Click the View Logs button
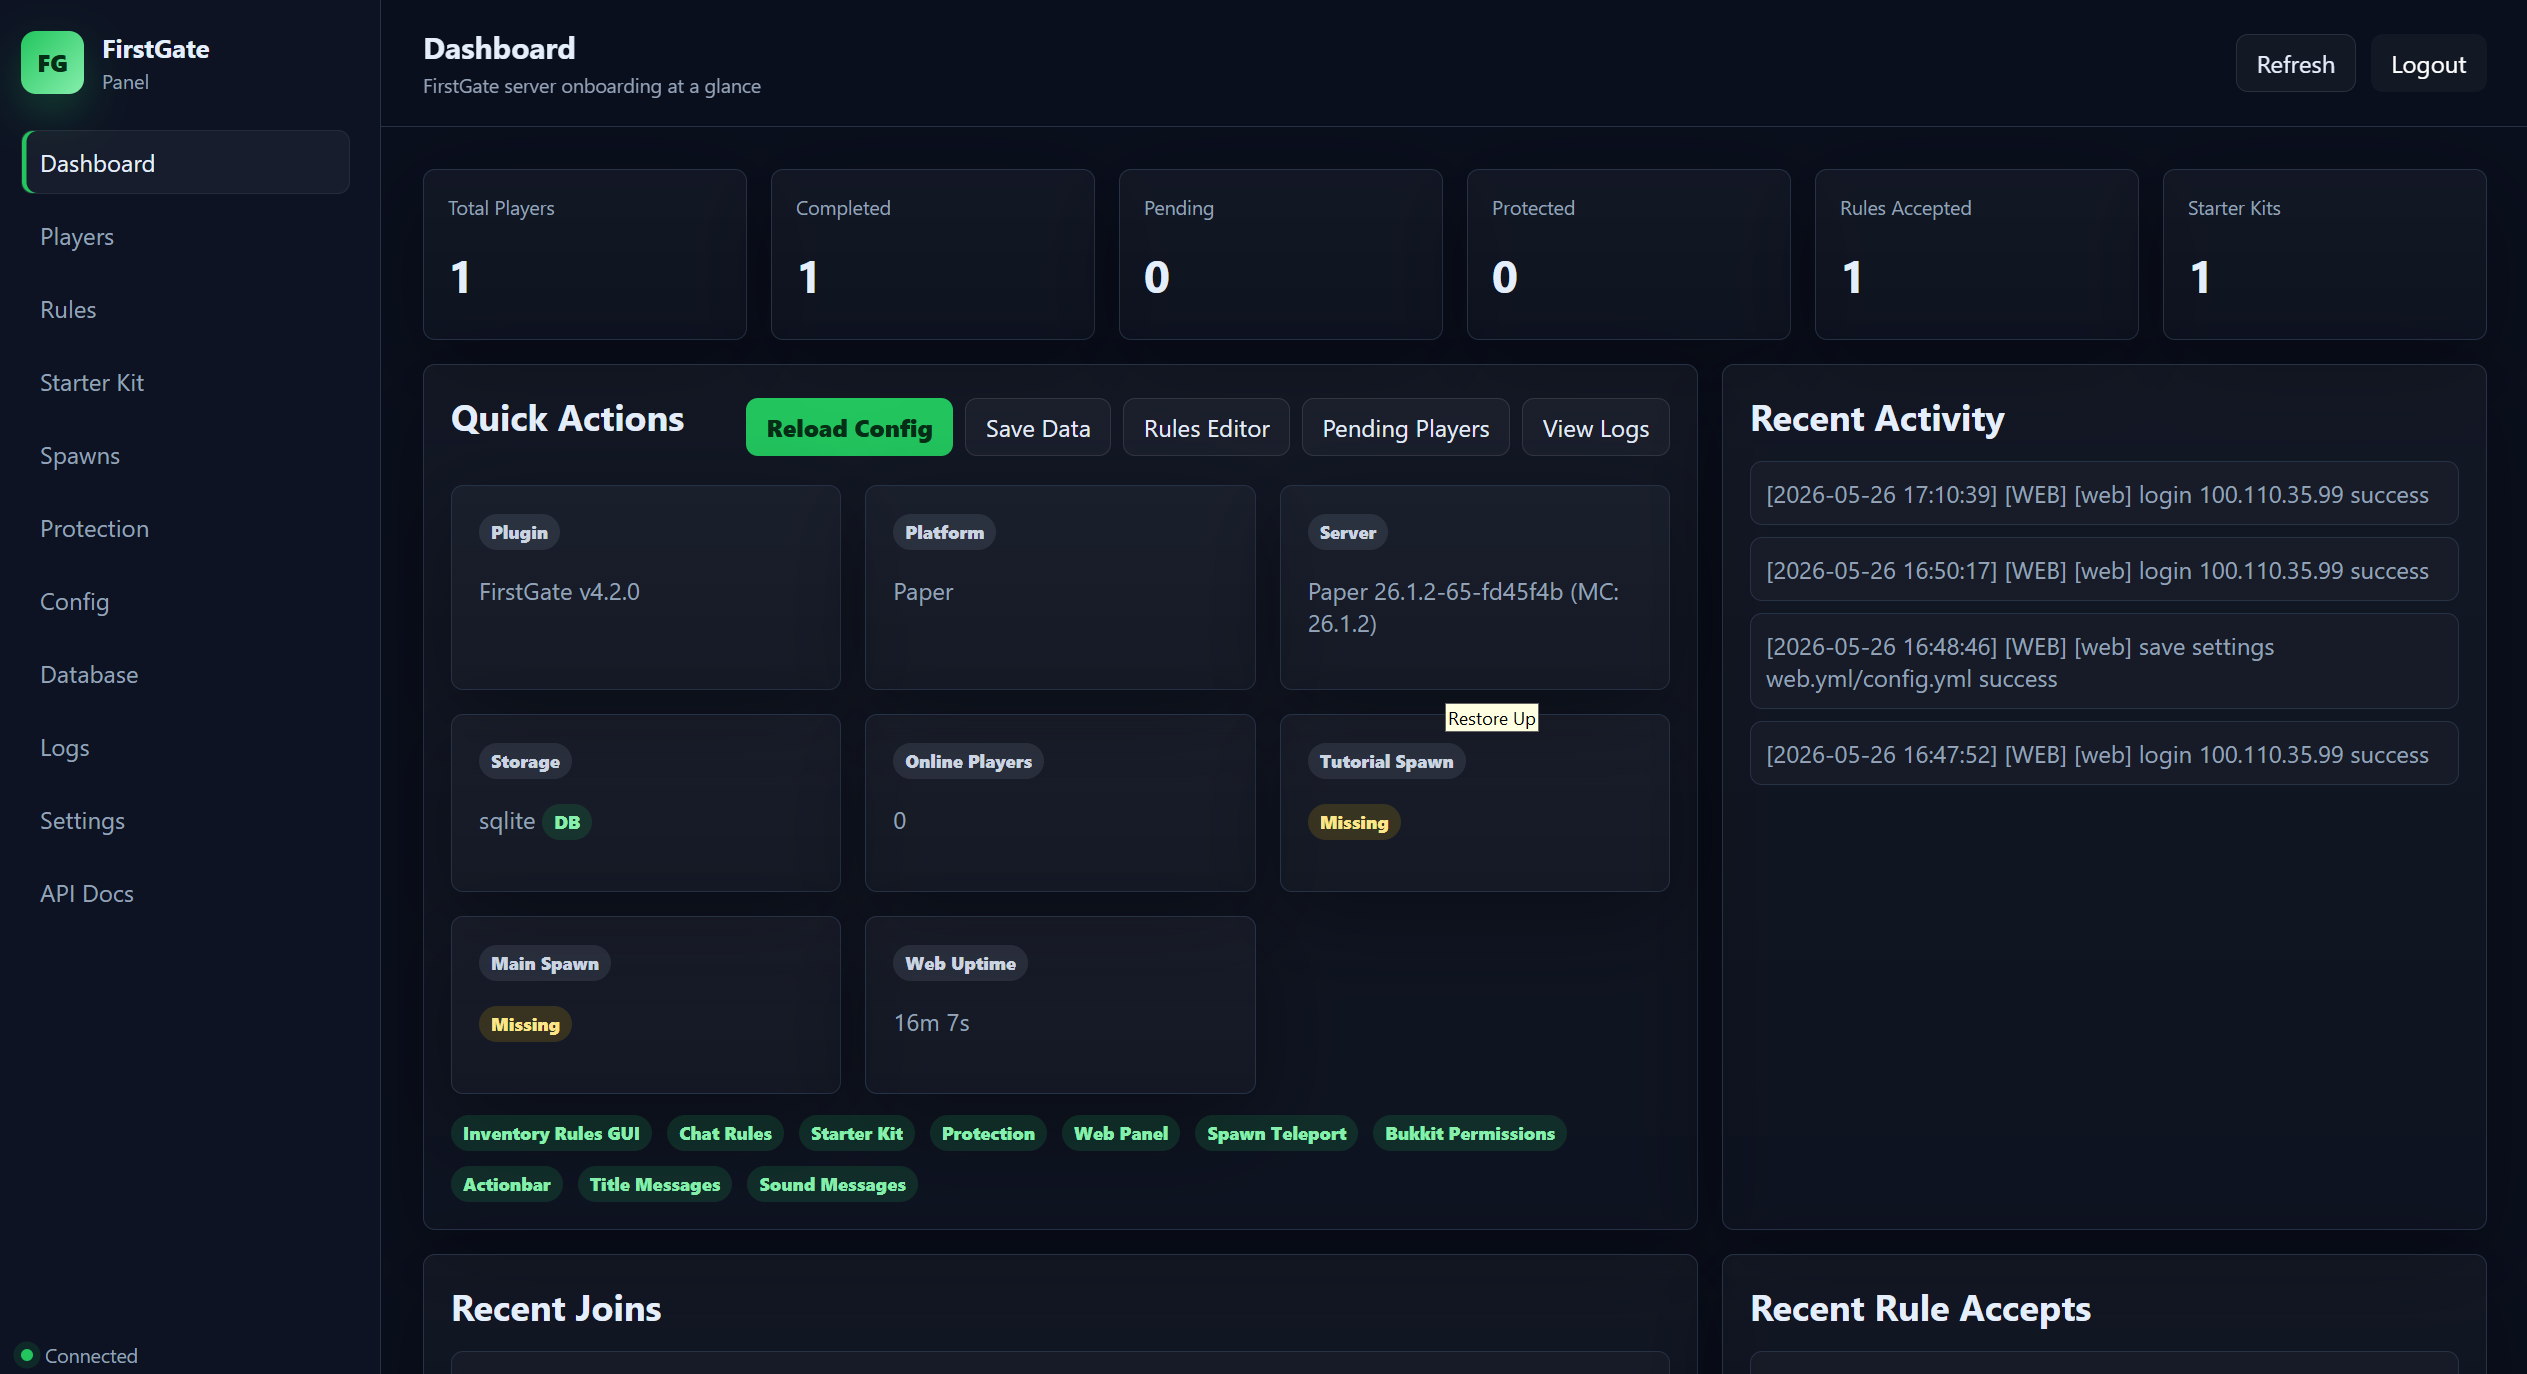 (1595, 428)
